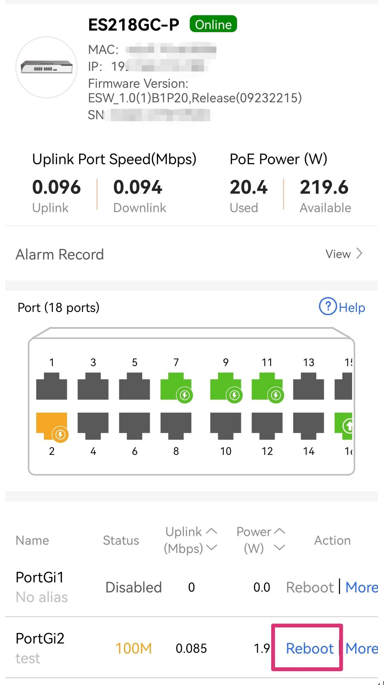
Task: Click the switch device thumbnail image
Action: (x=46, y=67)
